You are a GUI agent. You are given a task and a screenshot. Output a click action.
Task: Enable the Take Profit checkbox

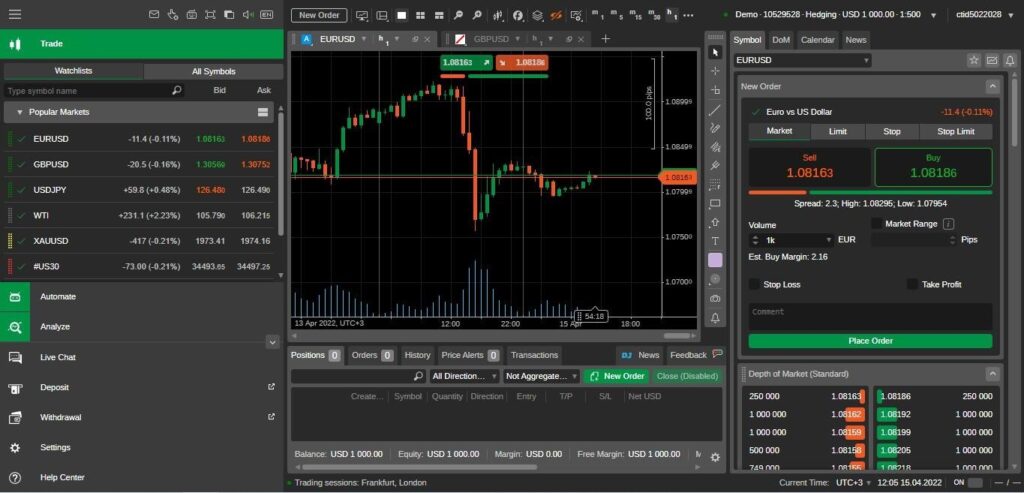912,284
